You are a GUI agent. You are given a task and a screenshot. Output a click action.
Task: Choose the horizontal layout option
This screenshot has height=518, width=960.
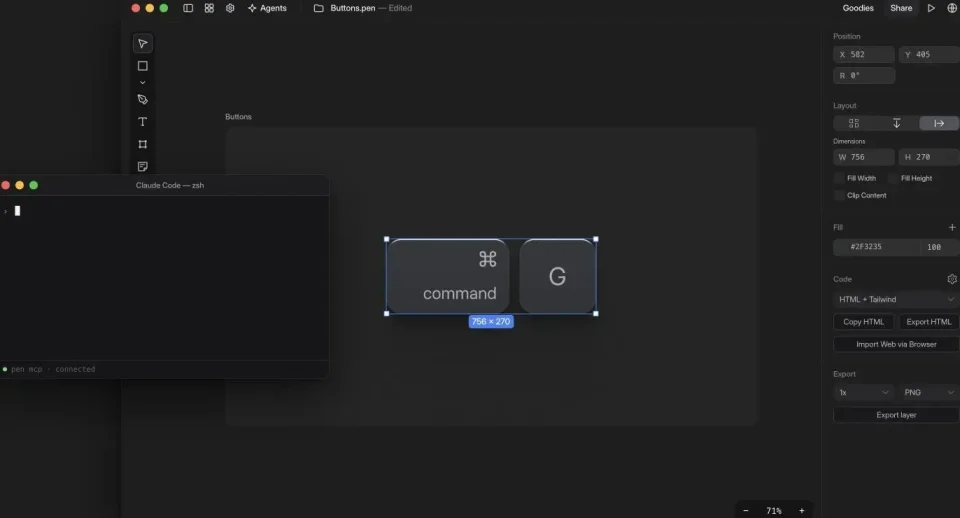(939, 123)
